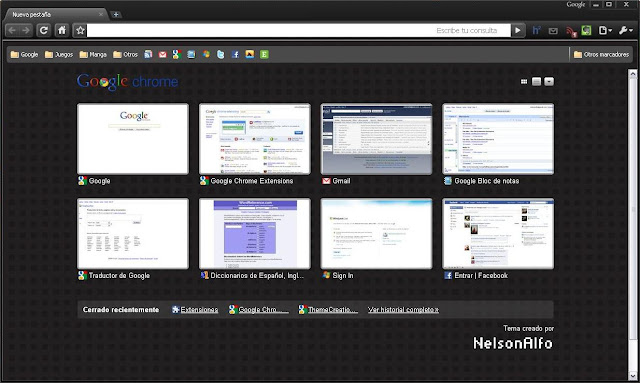The image size is (640, 383).
Task: Open the Google bookmark icon in bookmarks bar
Action: (177, 54)
